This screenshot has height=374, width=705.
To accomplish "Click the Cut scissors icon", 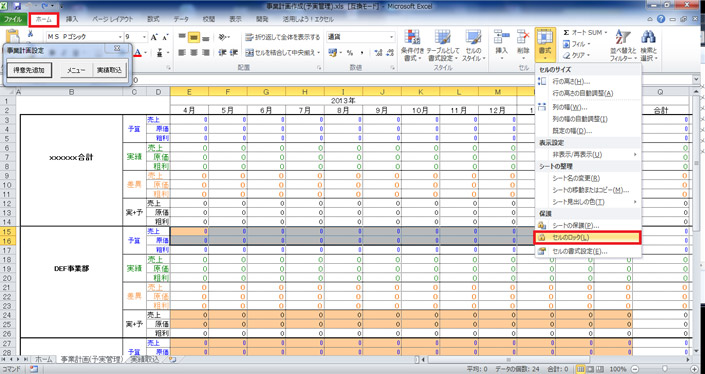I will 30,33.
